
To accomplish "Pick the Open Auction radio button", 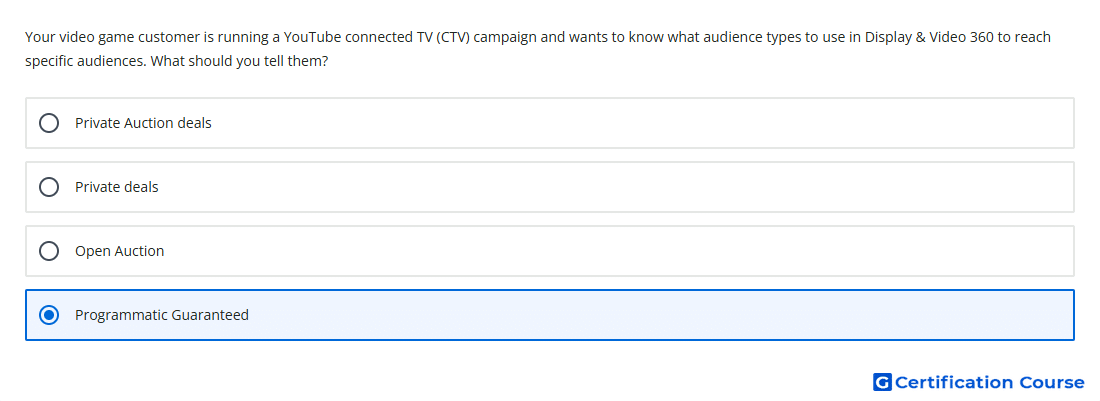I will click(48, 251).
